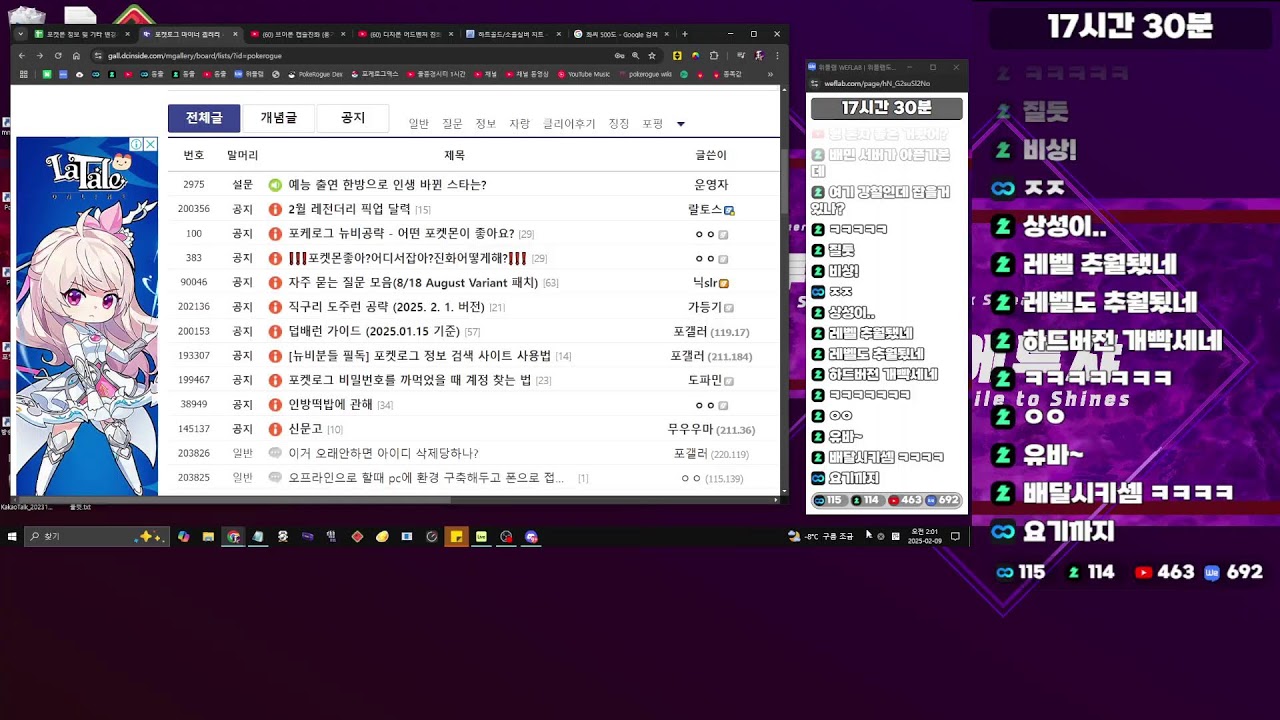Open the apps grid in bookmarks bar

click(22, 74)
